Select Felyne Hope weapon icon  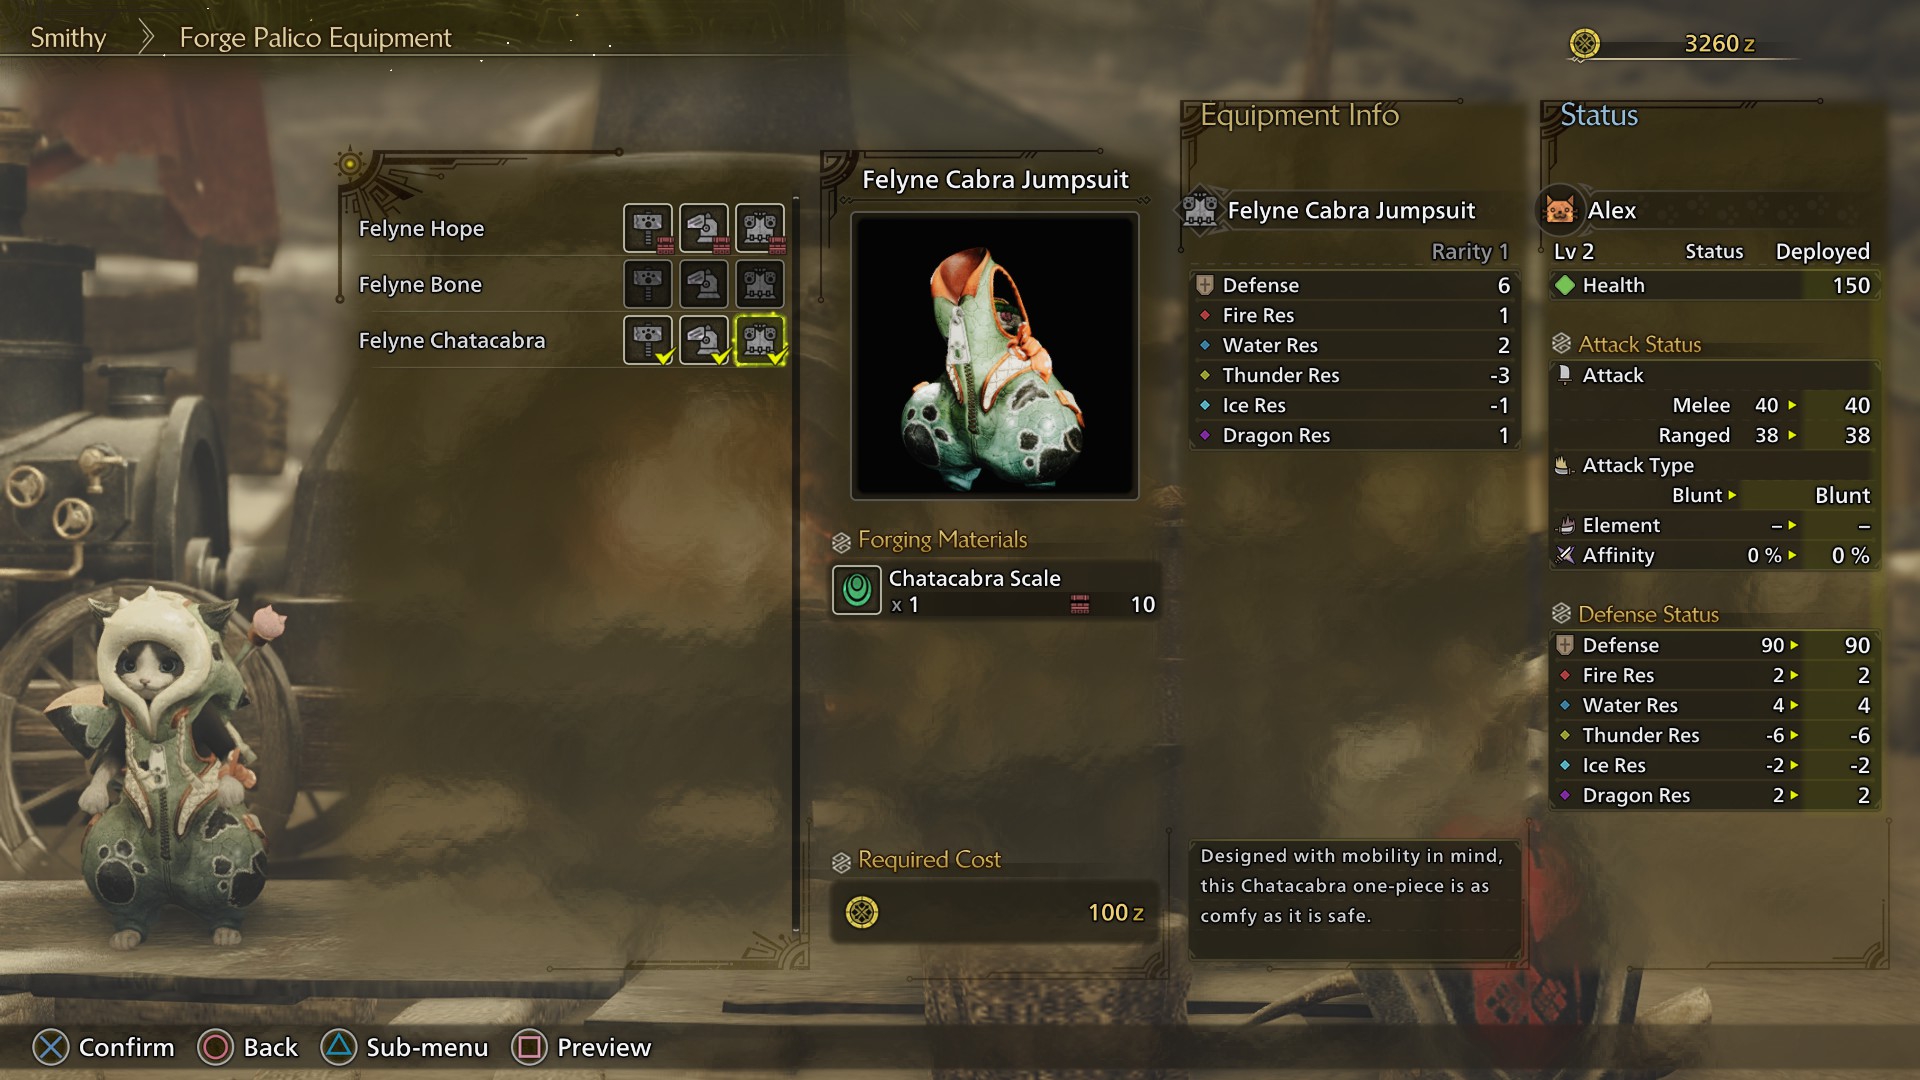tap(648, 228)
